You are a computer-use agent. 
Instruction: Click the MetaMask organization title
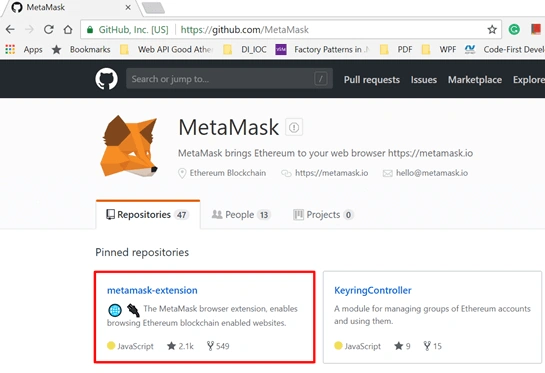point(228,127)
